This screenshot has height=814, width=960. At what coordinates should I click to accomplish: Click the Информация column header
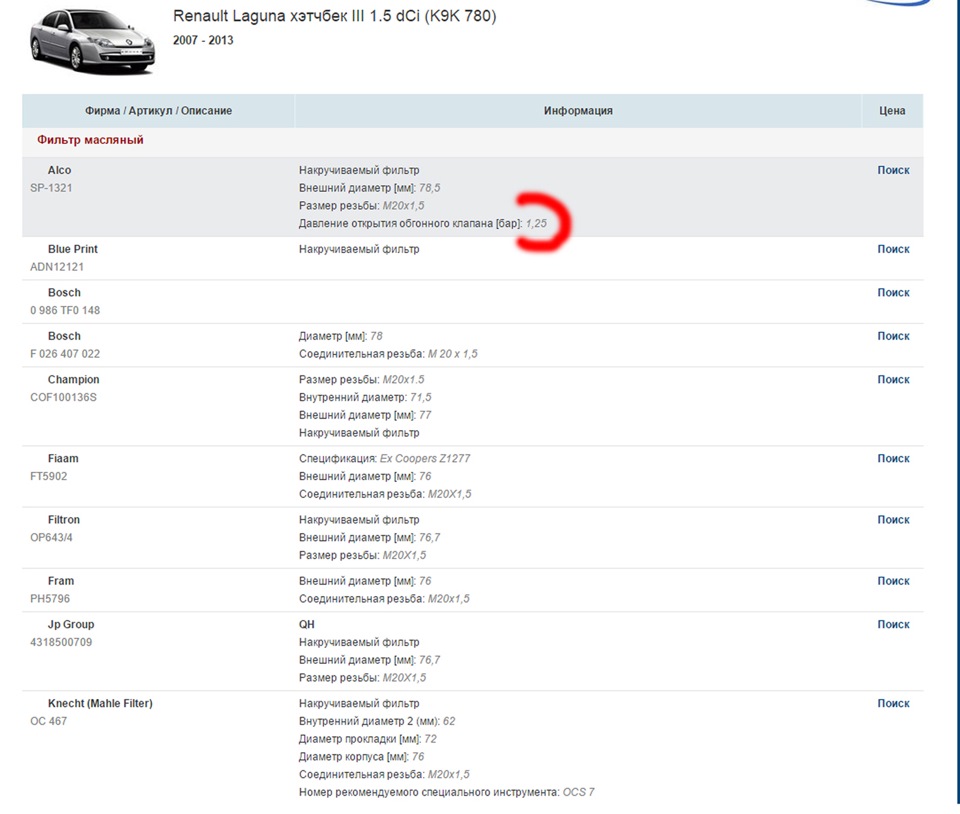578,111
